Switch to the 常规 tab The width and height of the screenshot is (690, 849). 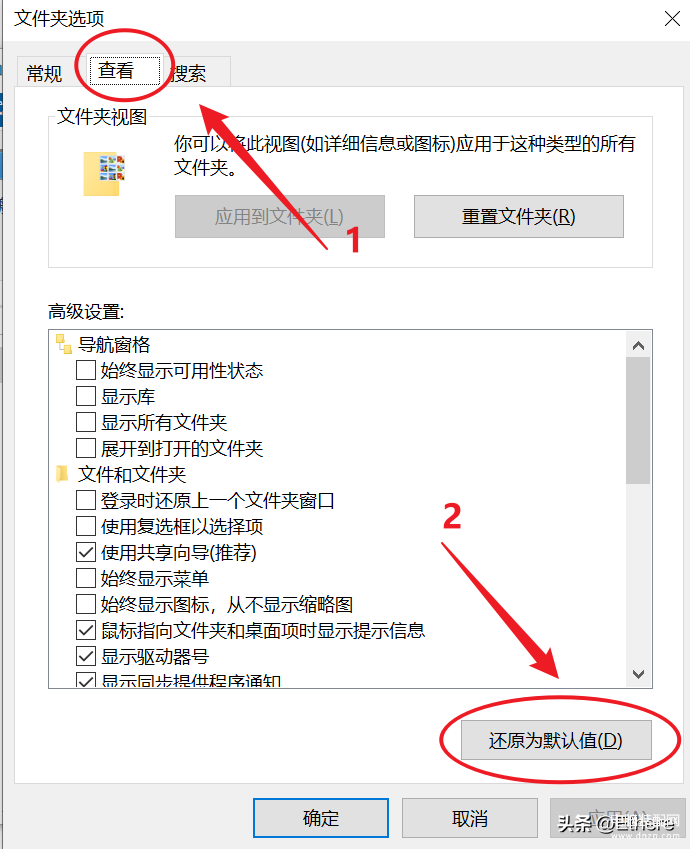click(x=44, y=73)
